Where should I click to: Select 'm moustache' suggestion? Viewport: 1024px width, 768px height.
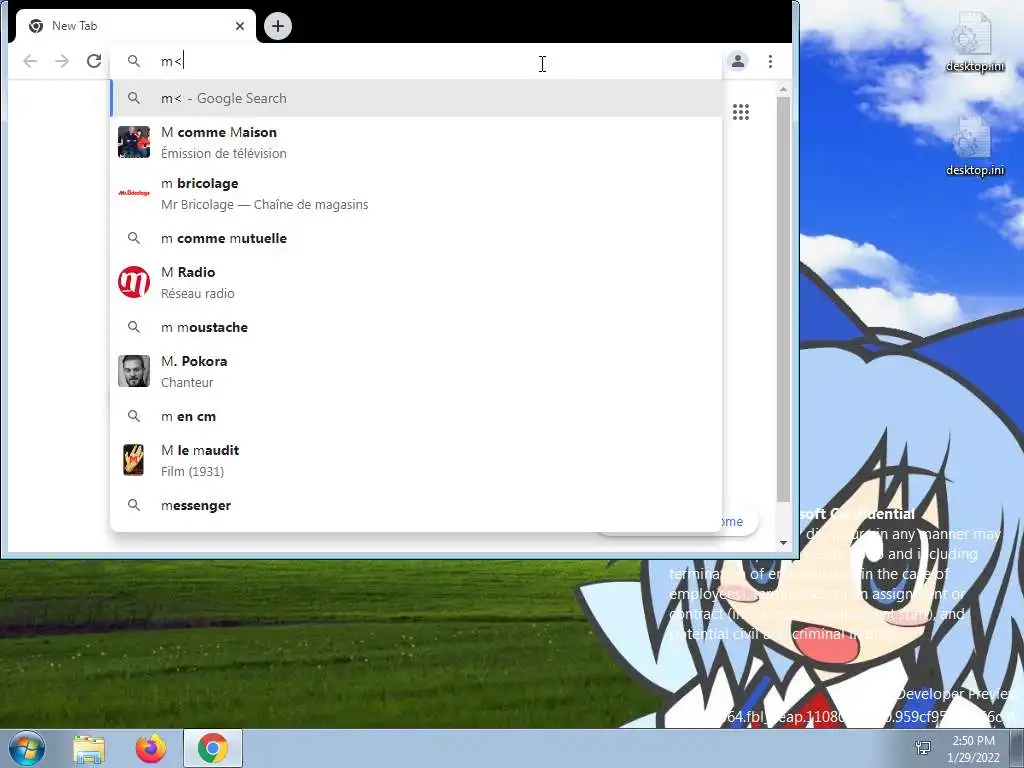[417, 327]
